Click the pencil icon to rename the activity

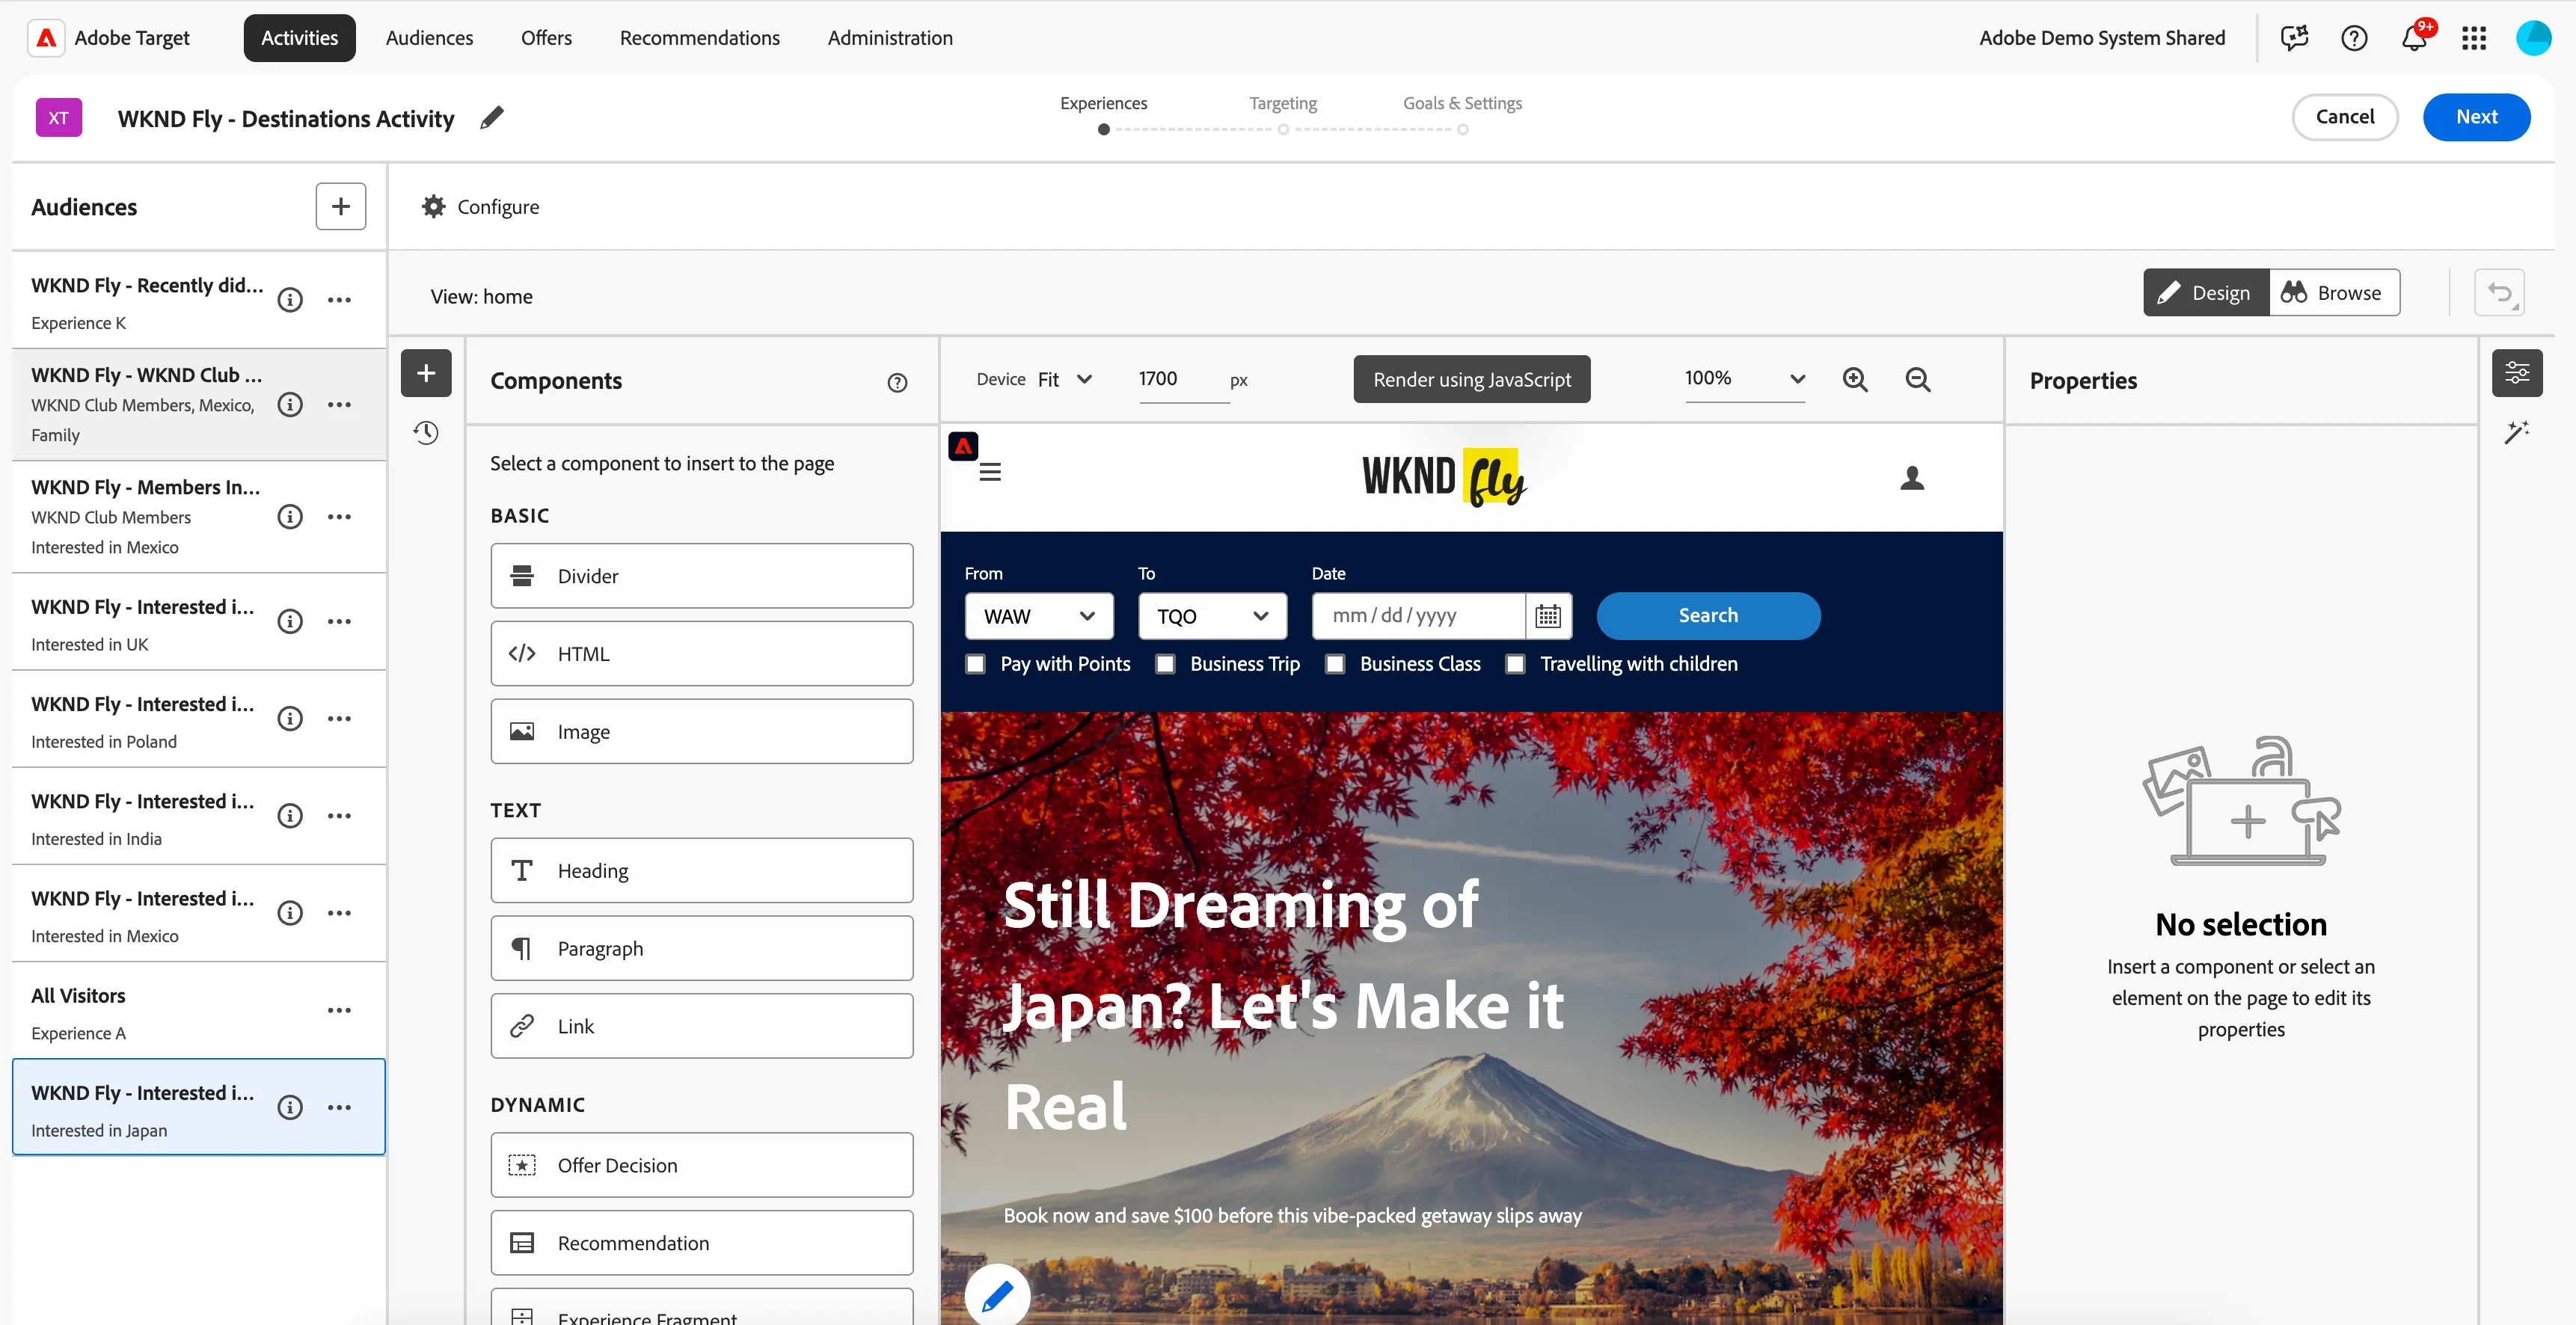[x=492, y=118]
